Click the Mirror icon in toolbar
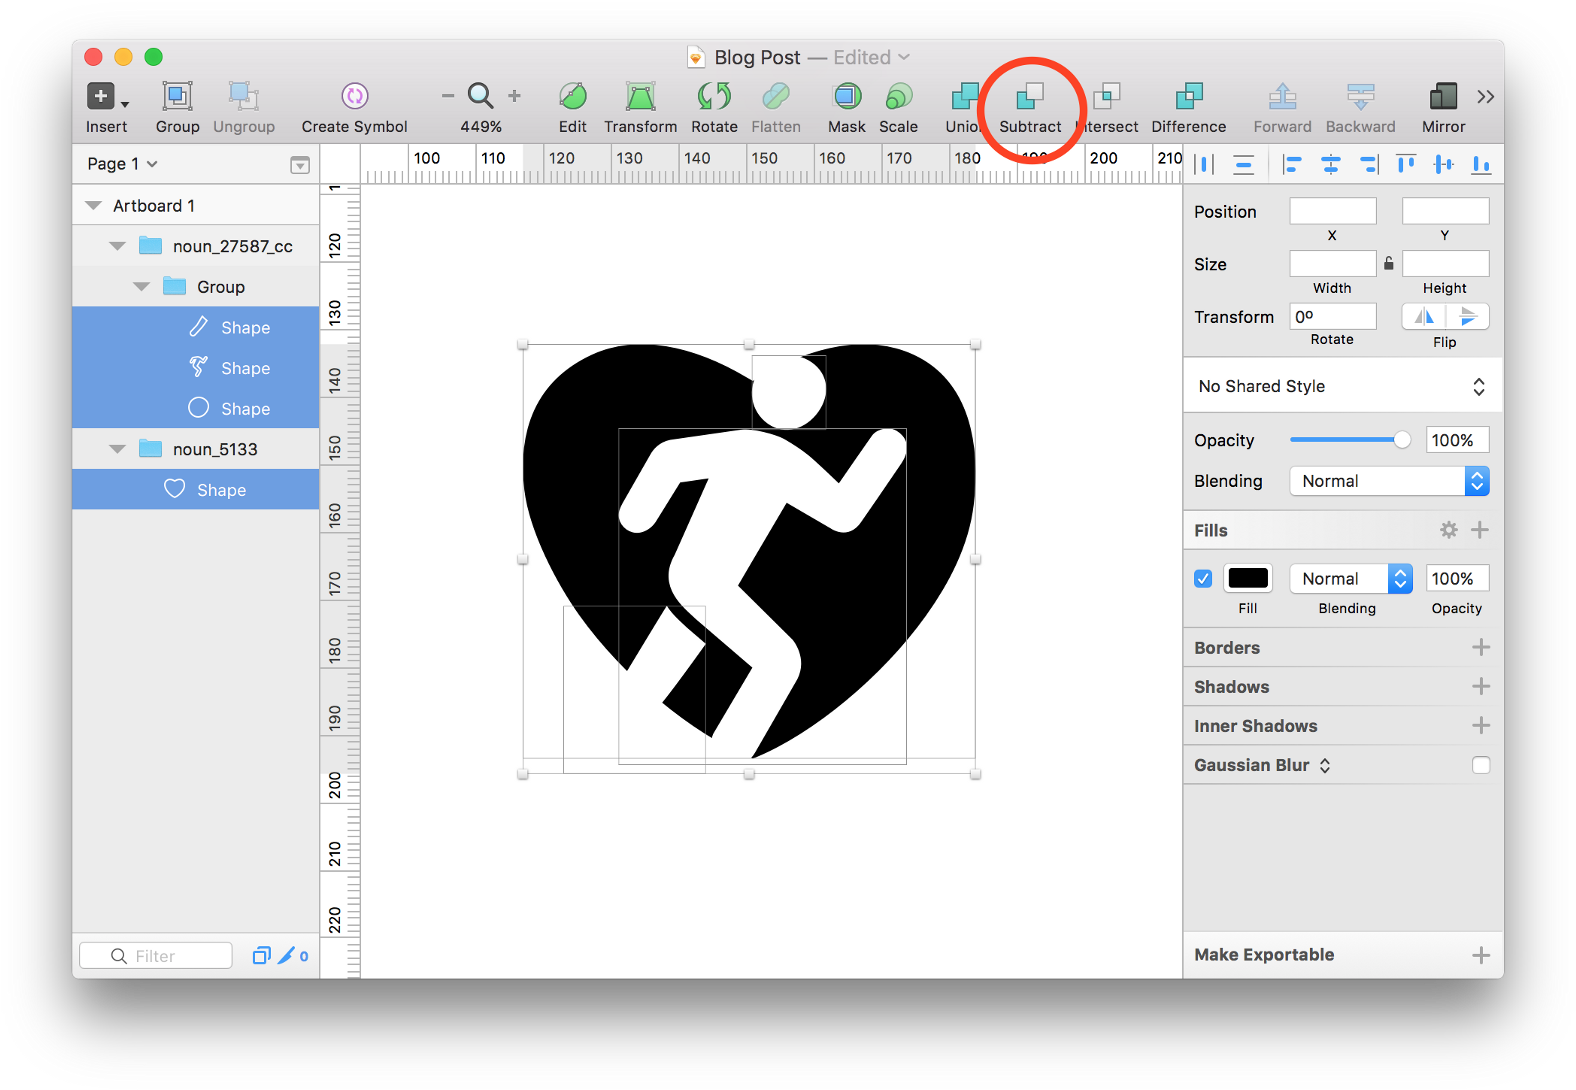This screenshot has width=1576, height=1090. click(x=1443, y=97)
